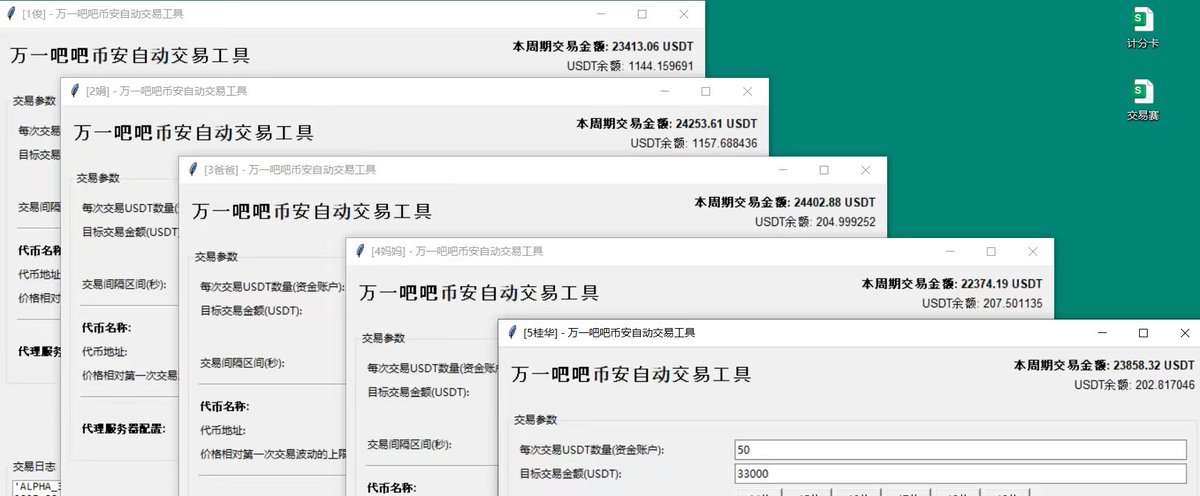Click 代币名称 label in [4妈妈] window

tap(390, 488)
